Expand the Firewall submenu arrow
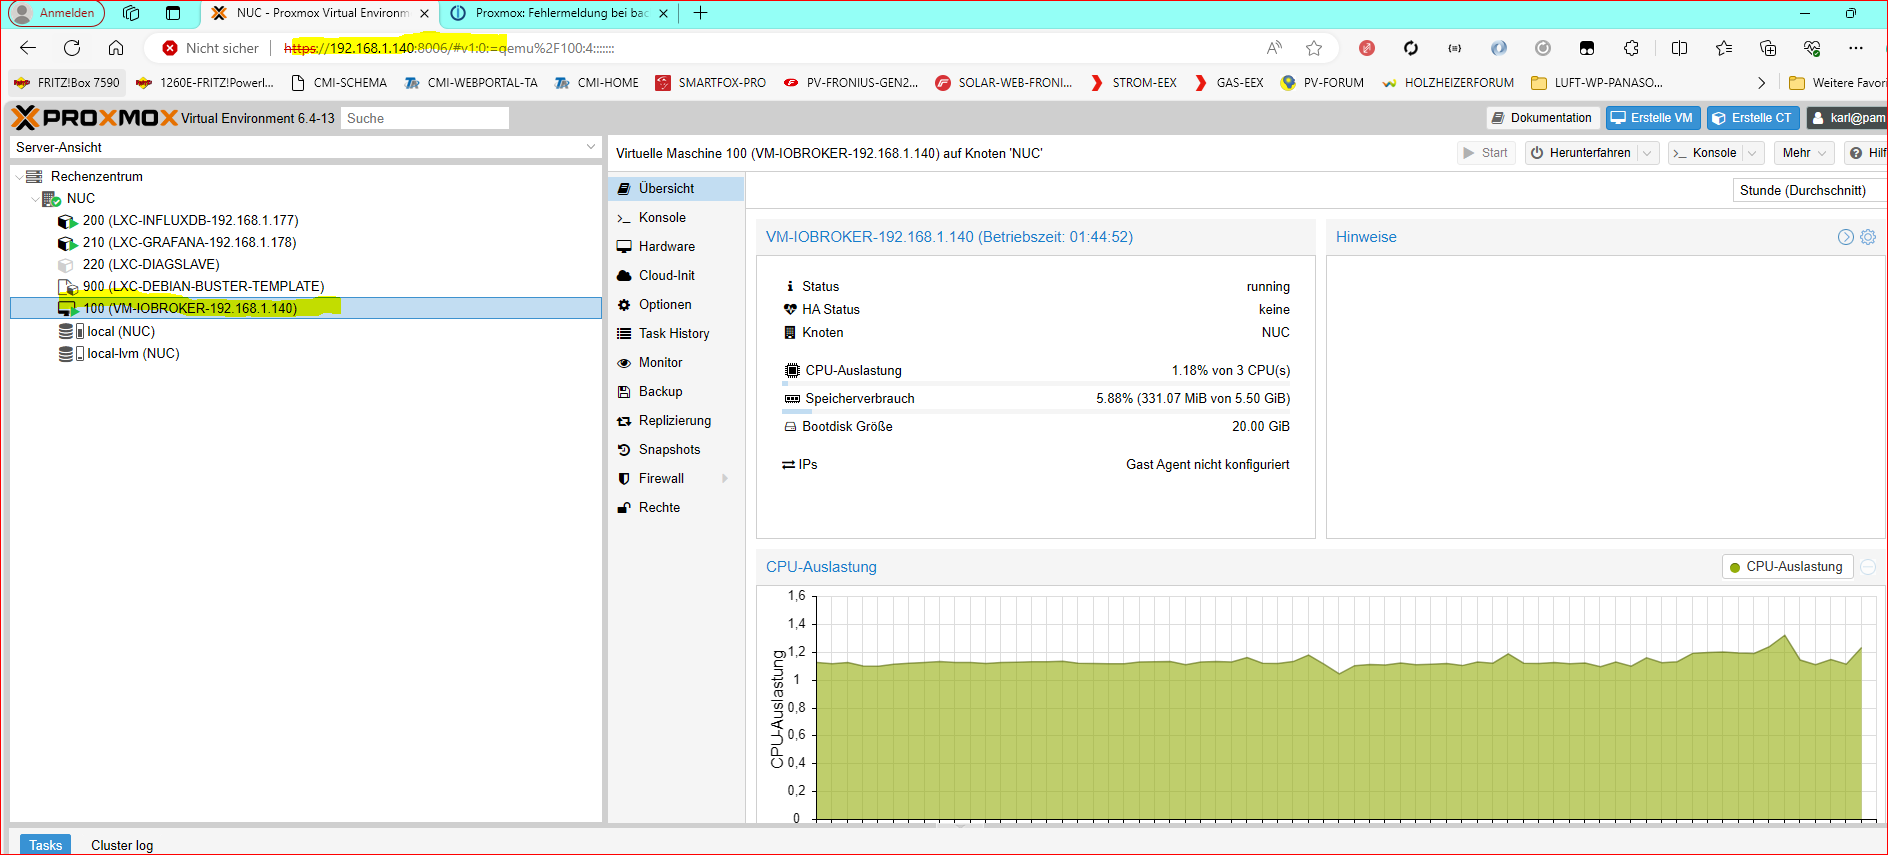This screenshot has width=1888, height=855. (725, 478)
